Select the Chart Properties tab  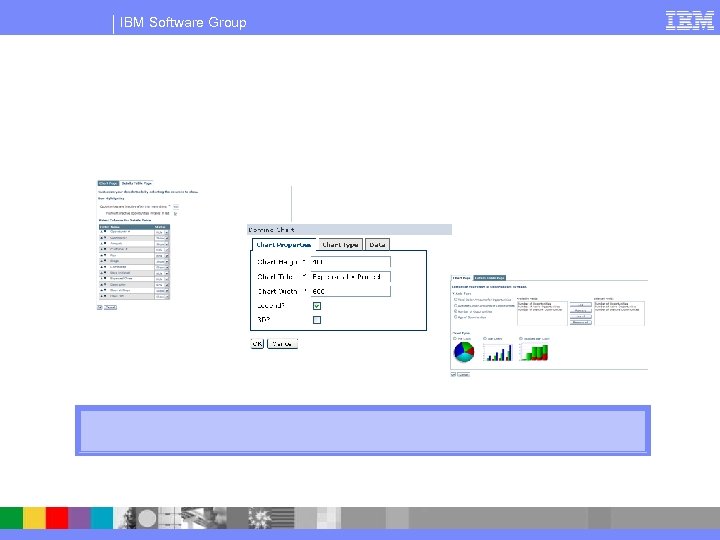[283, 245]
